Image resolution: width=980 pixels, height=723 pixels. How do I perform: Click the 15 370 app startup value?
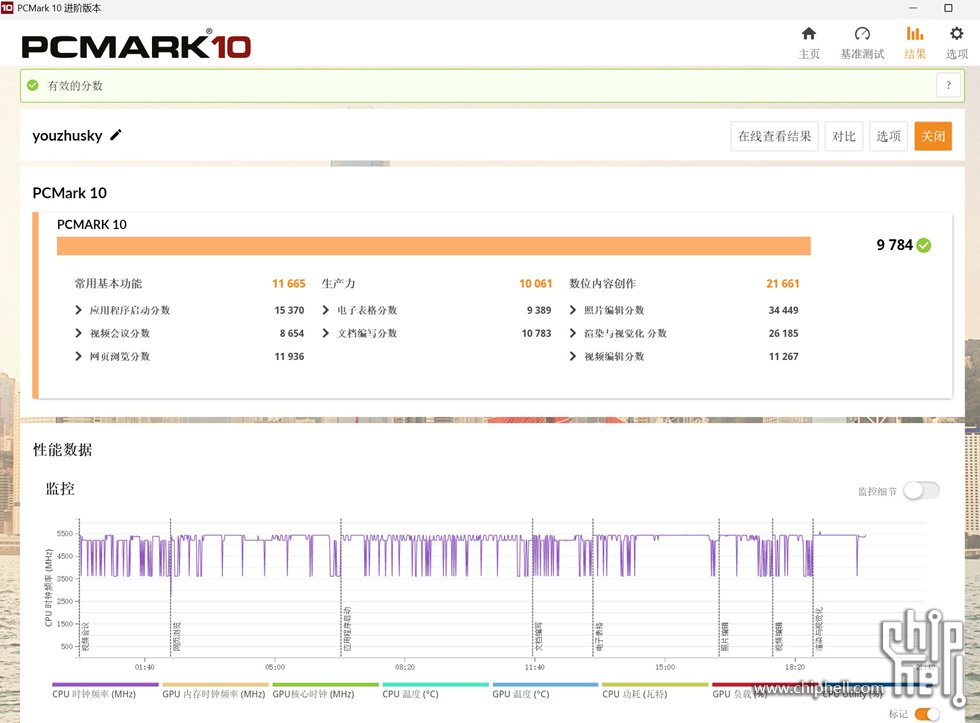pos(289,310)
